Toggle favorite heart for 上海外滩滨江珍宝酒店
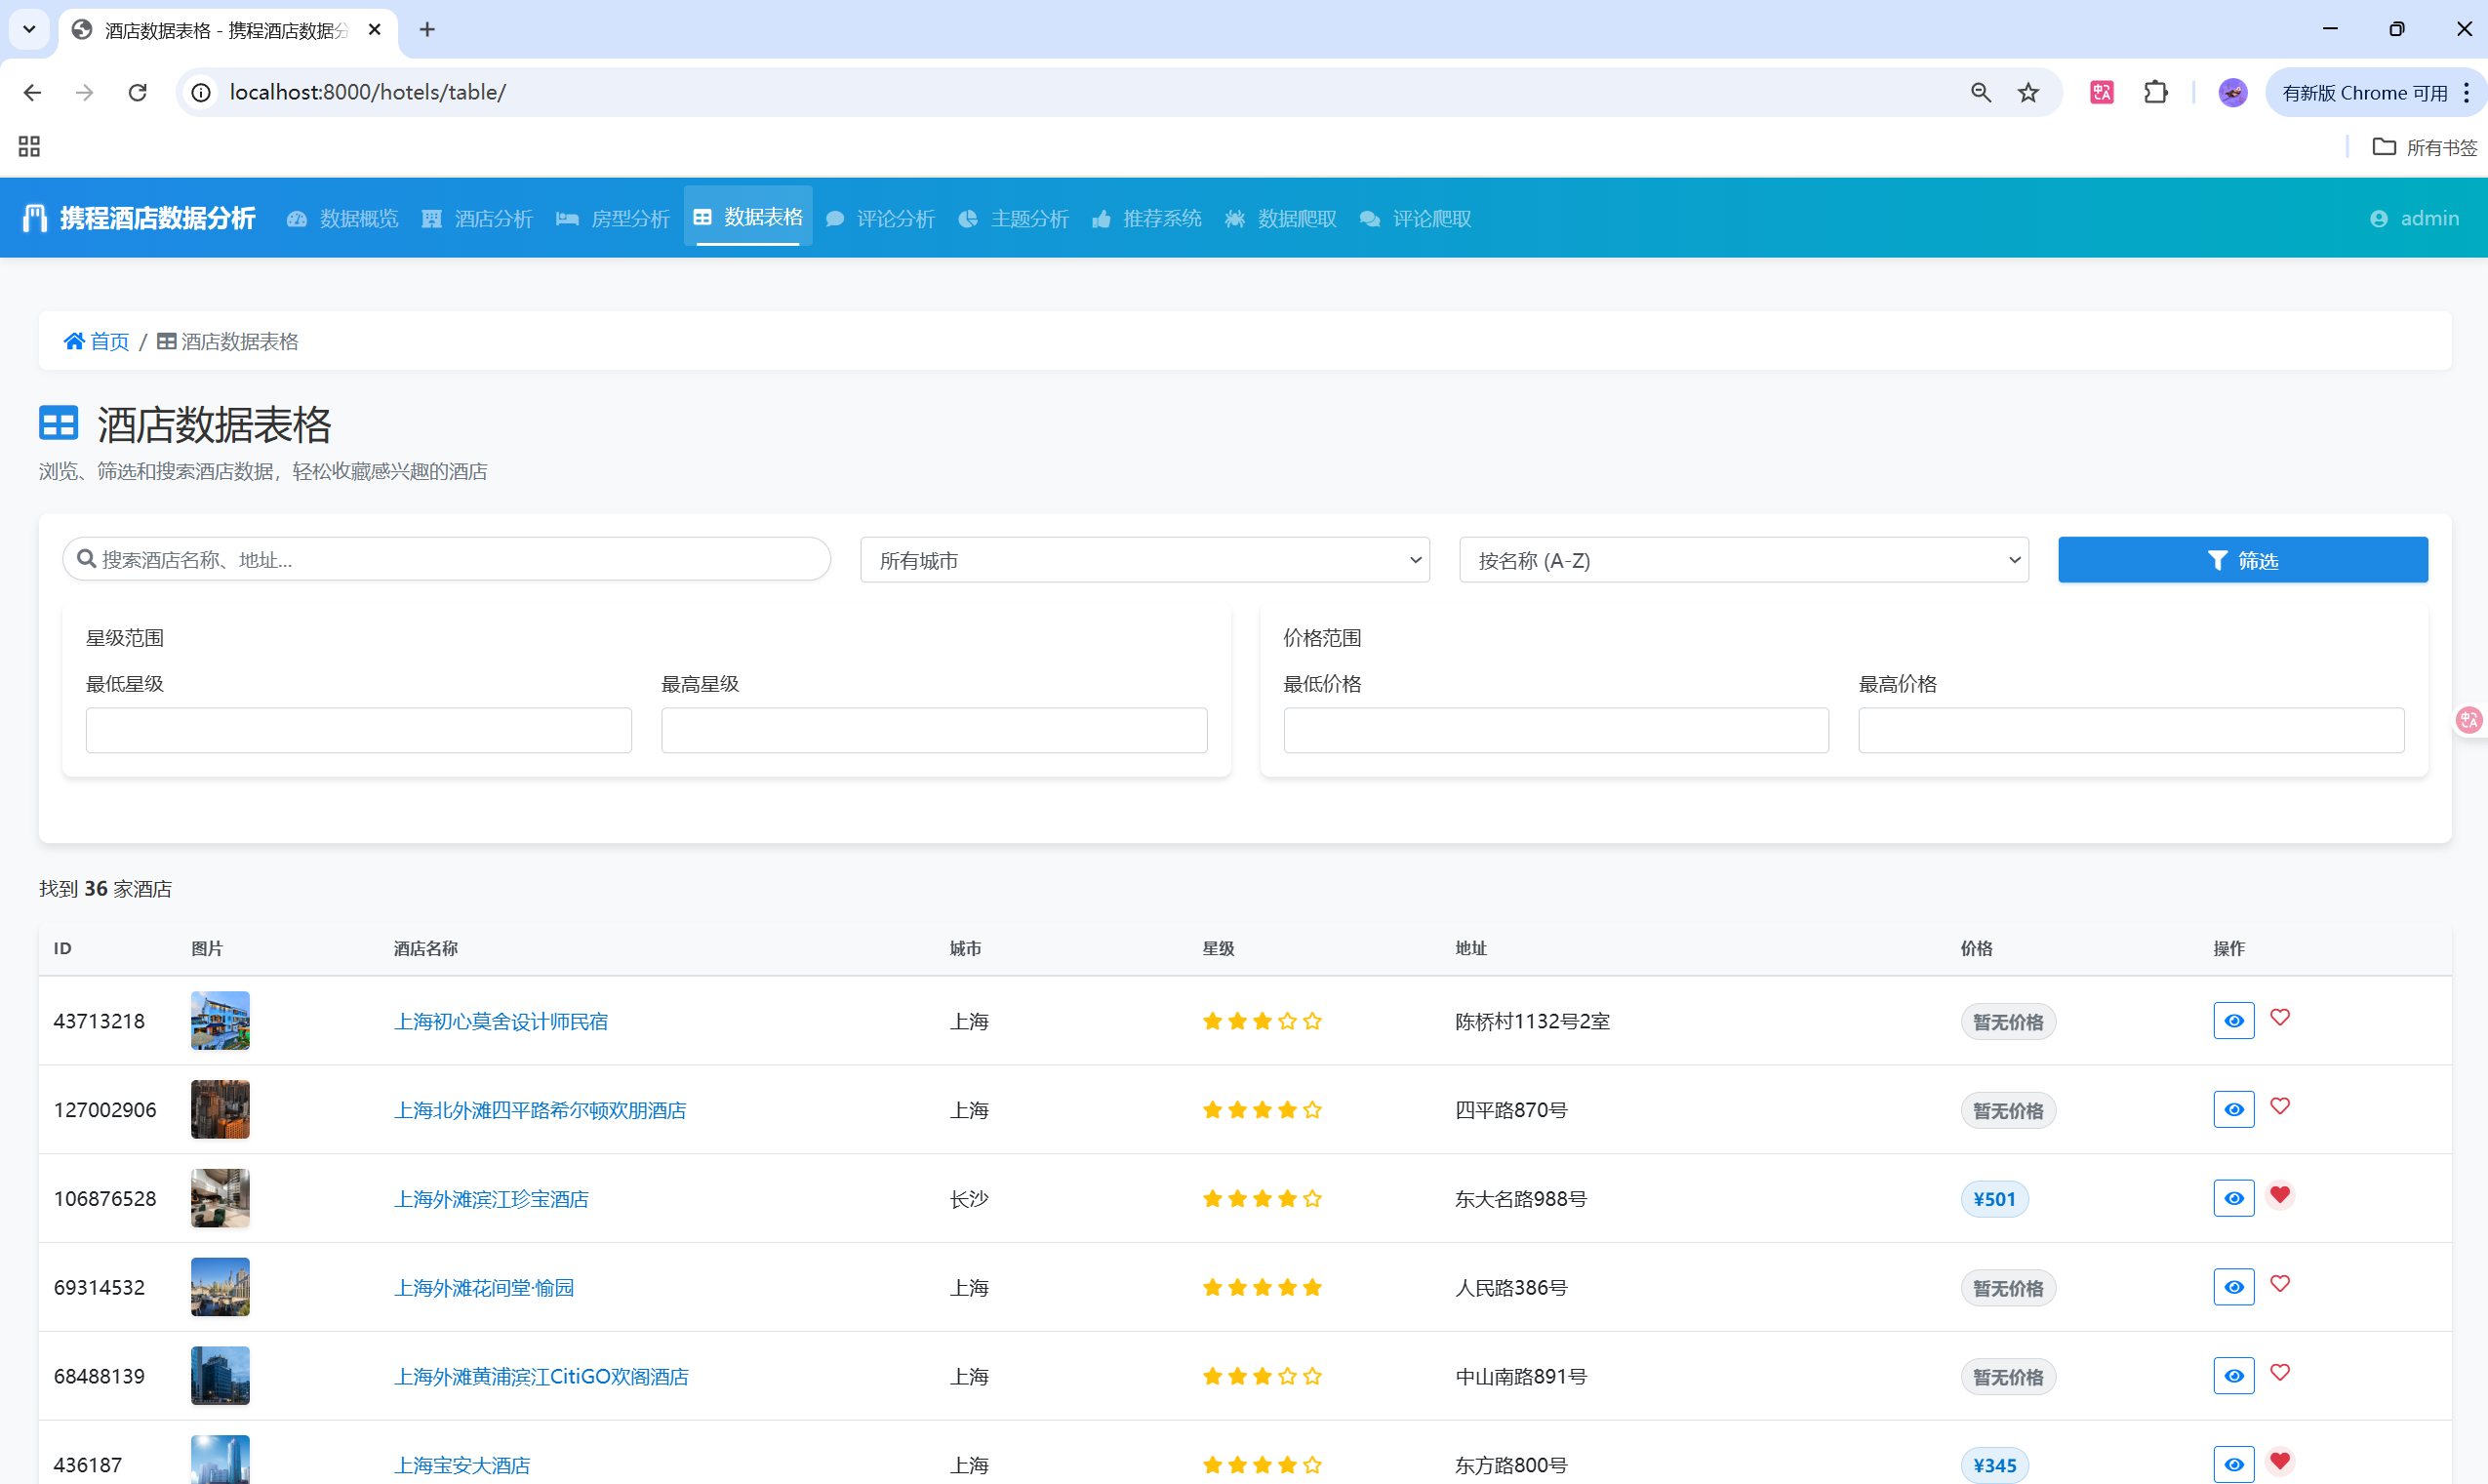Image resolution: width=2488 pixels, height=1484 pixels. (x=2280, y=1195)
